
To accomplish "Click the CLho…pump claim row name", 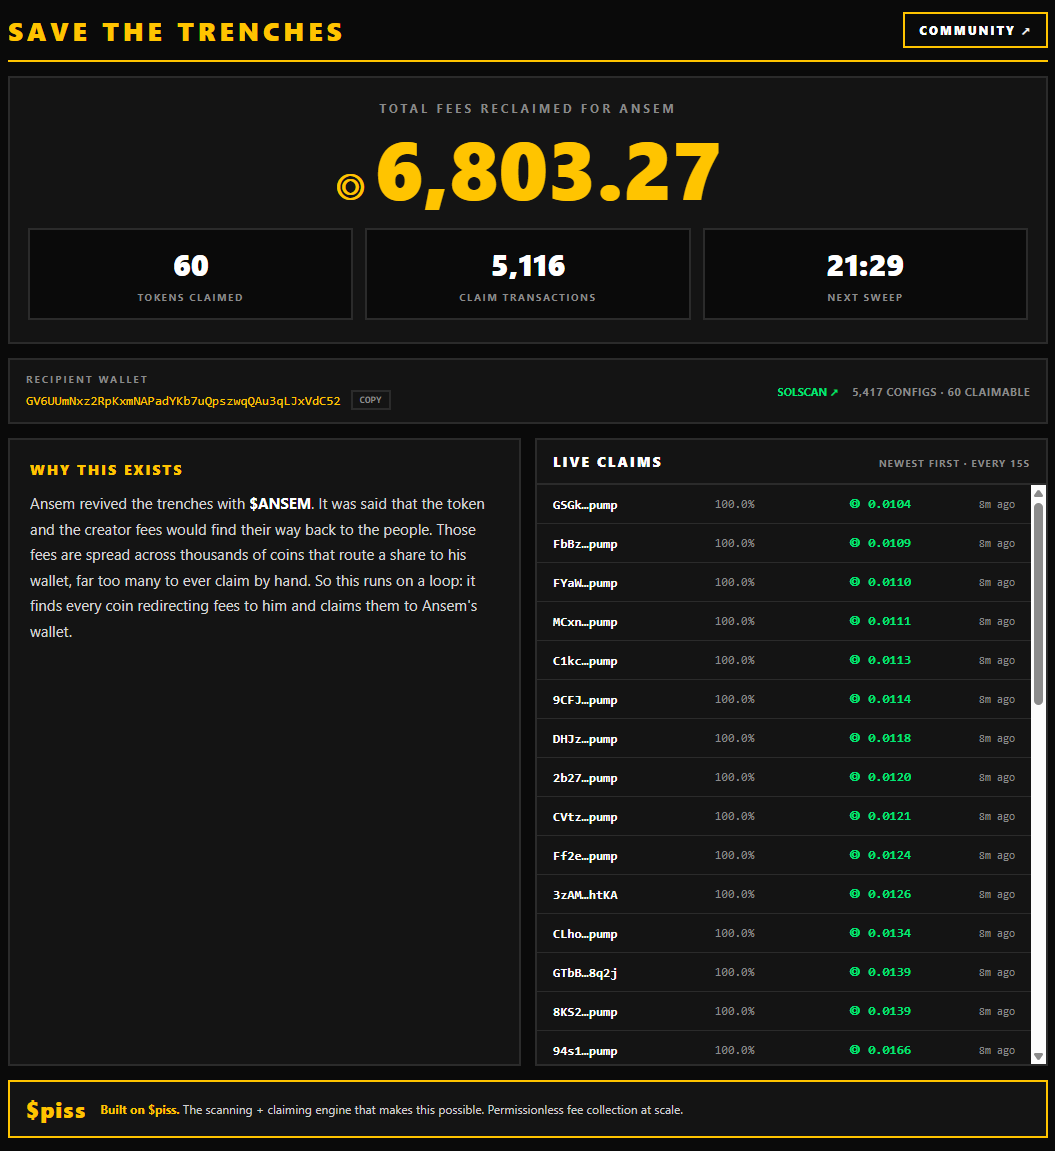I will point(585,934).
